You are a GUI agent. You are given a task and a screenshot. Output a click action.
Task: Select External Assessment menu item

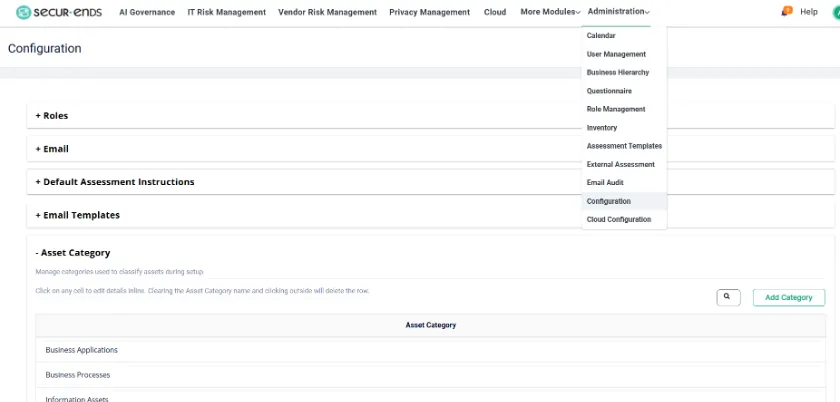(x=624, y=164)
